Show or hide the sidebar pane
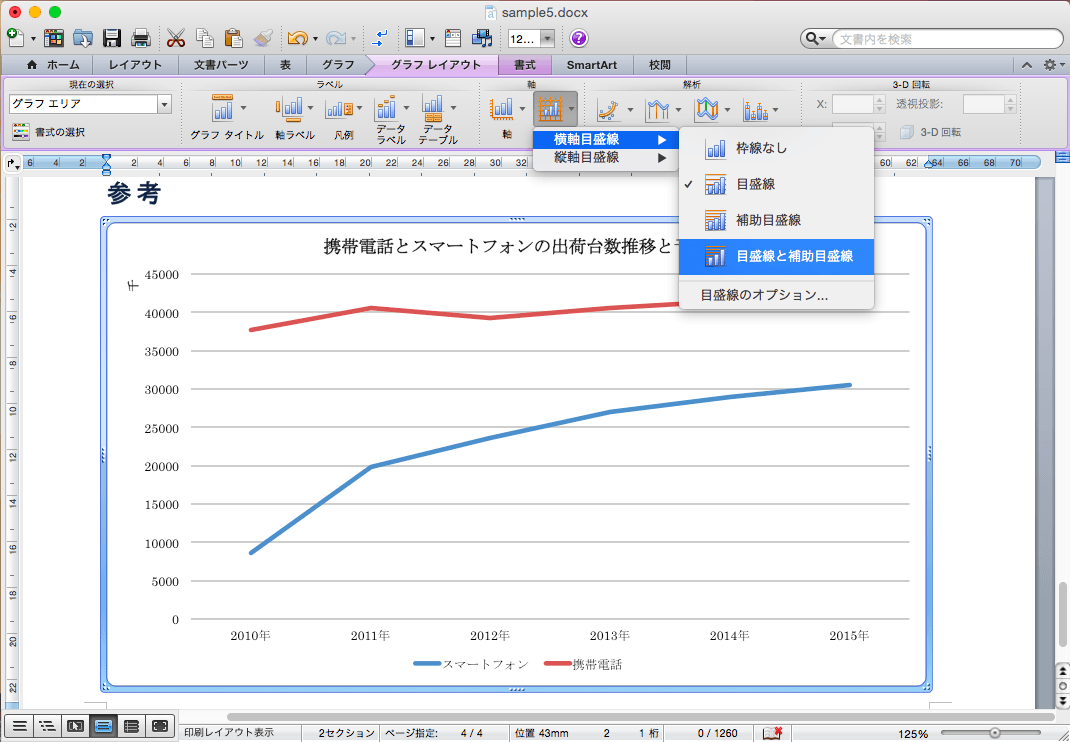 (x=415, y=38)
